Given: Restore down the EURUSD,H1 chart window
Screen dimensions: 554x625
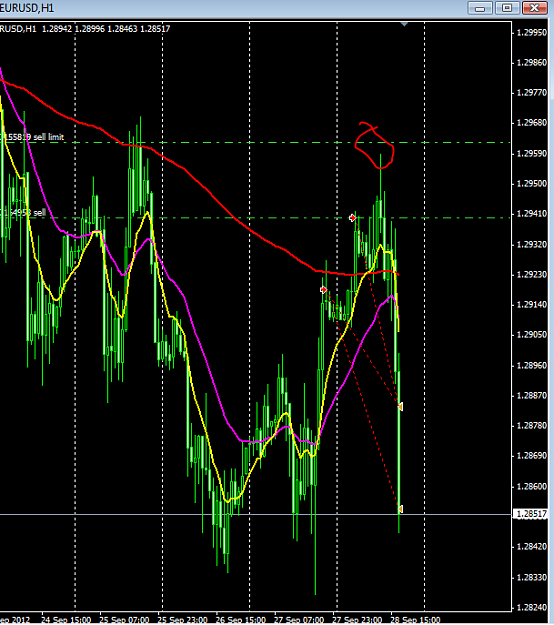Looking at the screenshot, I should pyautogui.click(x=507, y=8).
